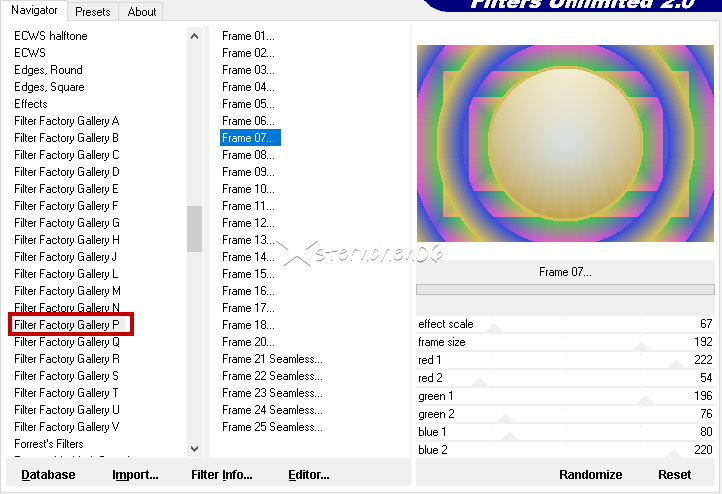The height and width of the screenshot is (494, 722).
Task: Click the category list scrollbar thumb
Action: 194,229
